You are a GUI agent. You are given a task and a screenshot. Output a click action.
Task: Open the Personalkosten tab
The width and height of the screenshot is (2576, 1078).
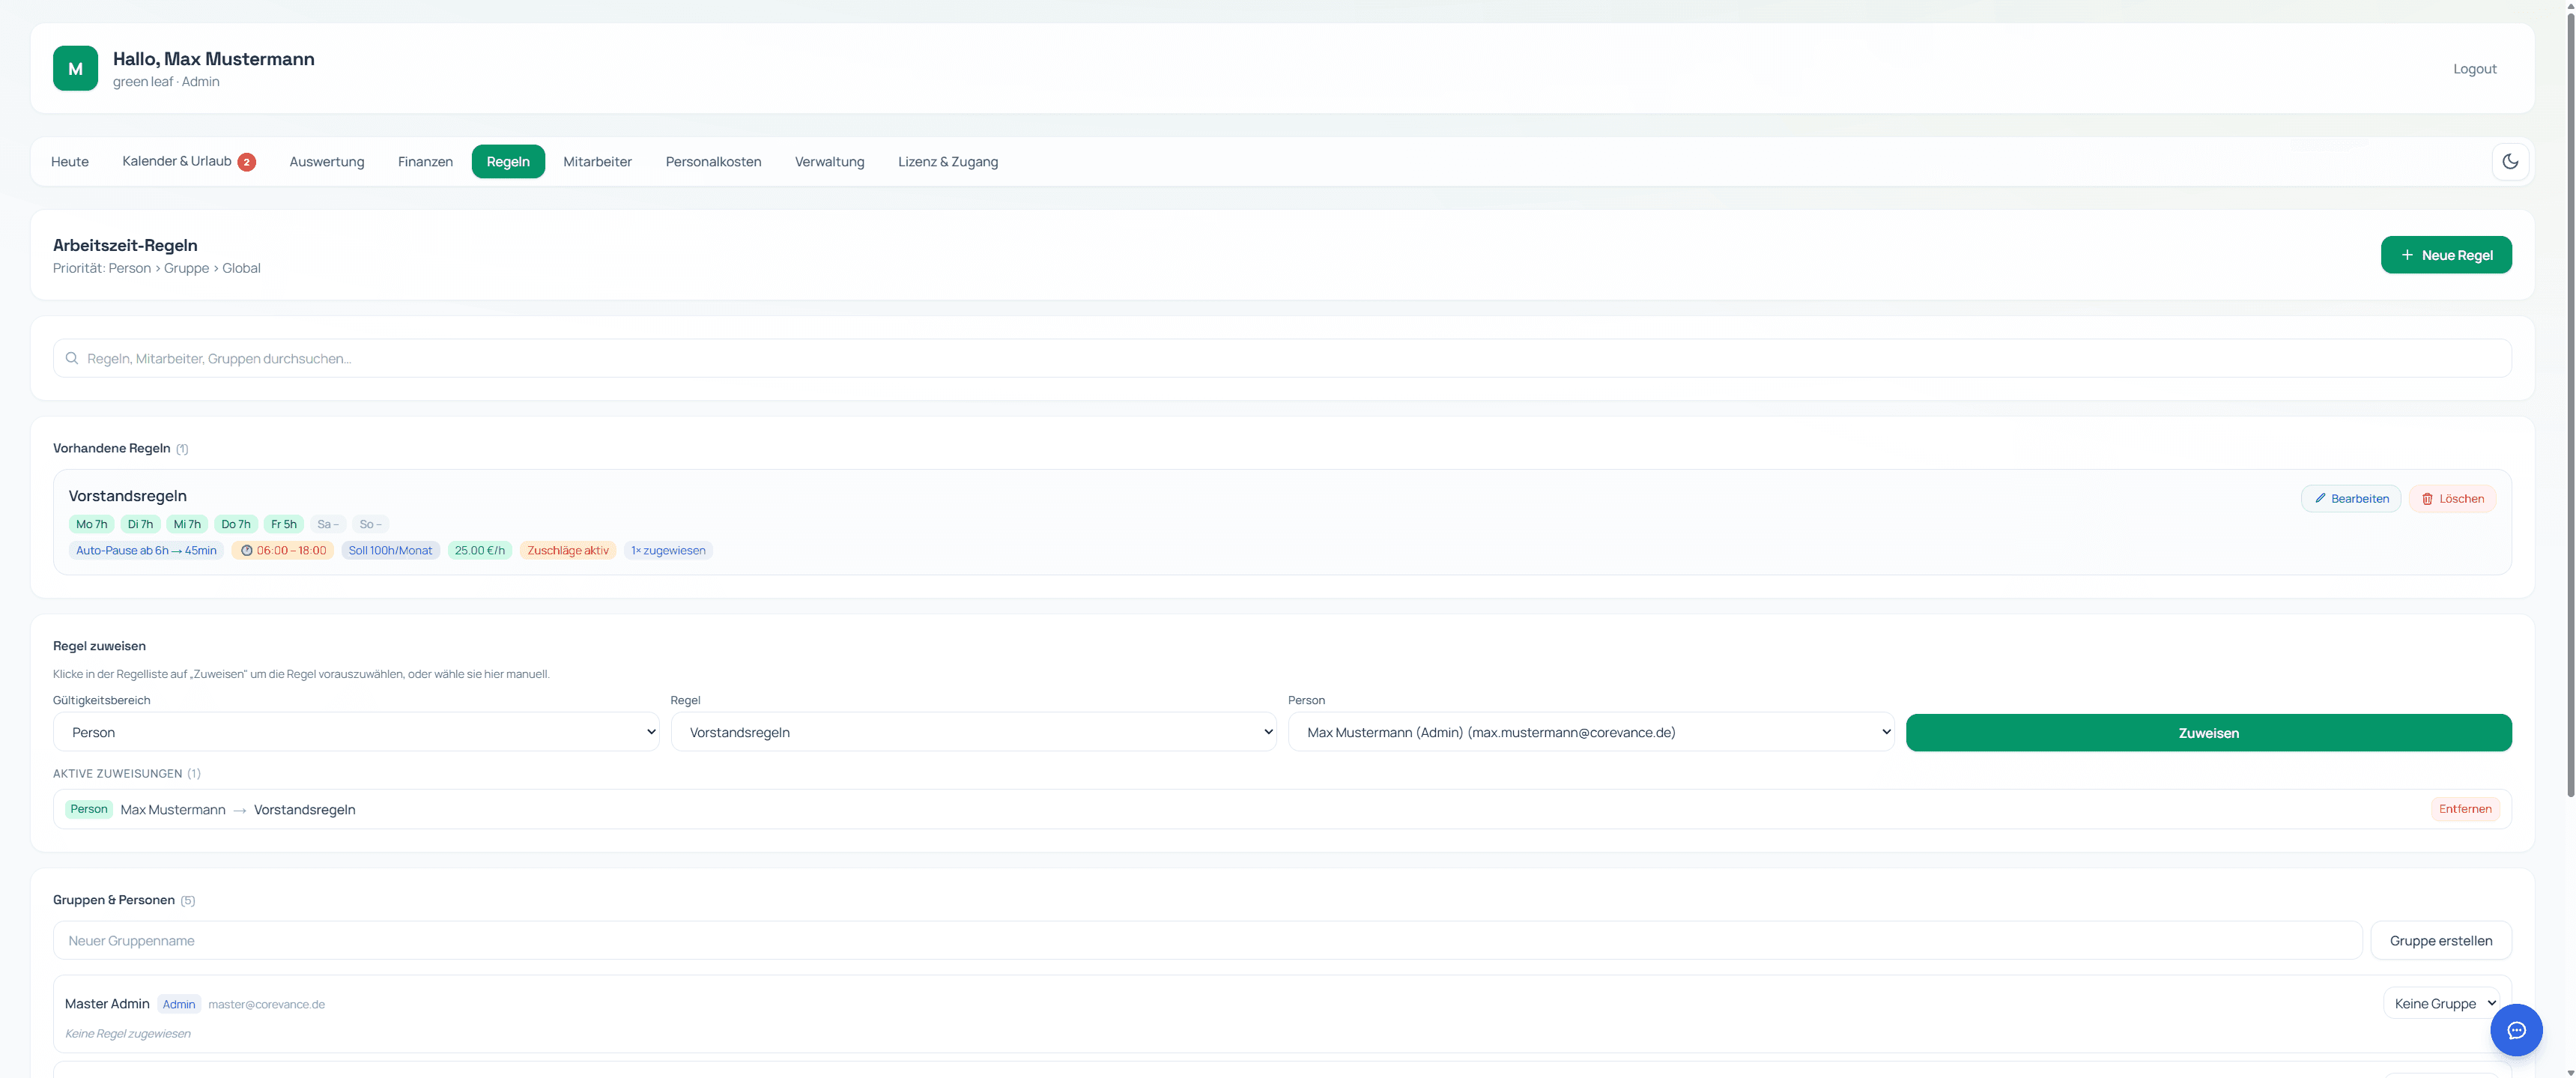tap(713, 162)
